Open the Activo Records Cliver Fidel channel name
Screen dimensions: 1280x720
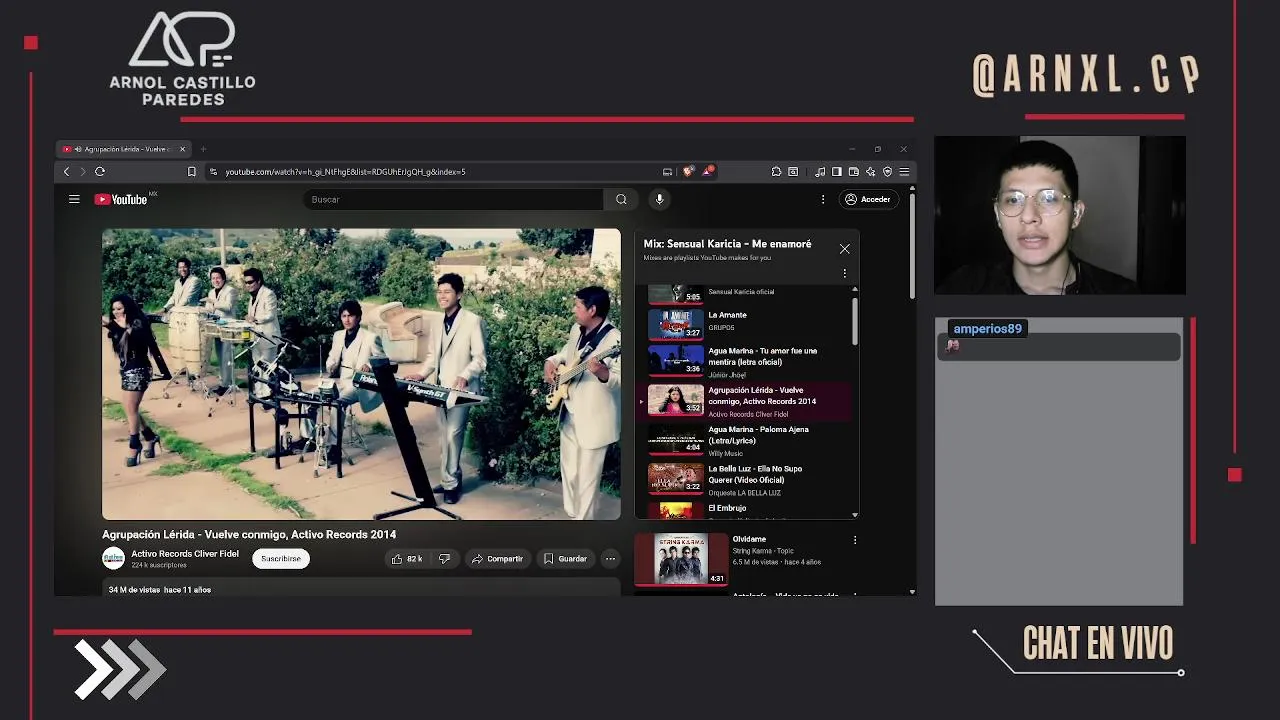click(185, 554)
